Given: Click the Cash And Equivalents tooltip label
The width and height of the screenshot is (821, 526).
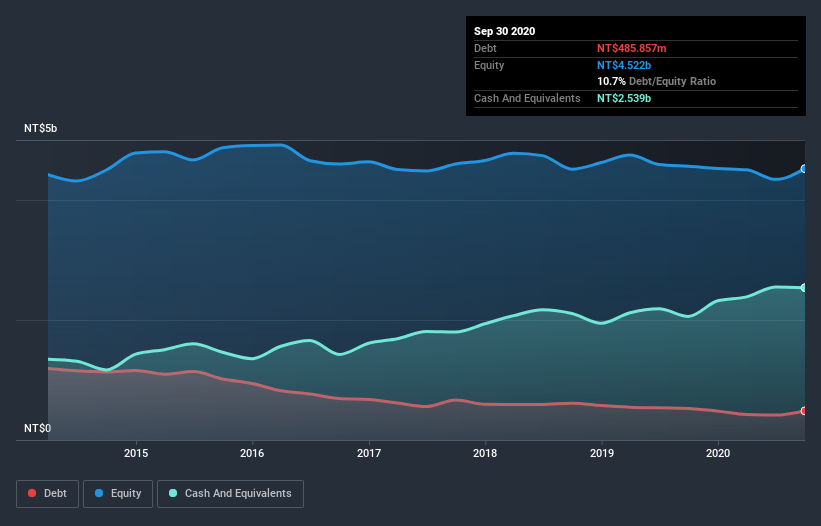Looking at the screenshot, I should pos(527,98).
